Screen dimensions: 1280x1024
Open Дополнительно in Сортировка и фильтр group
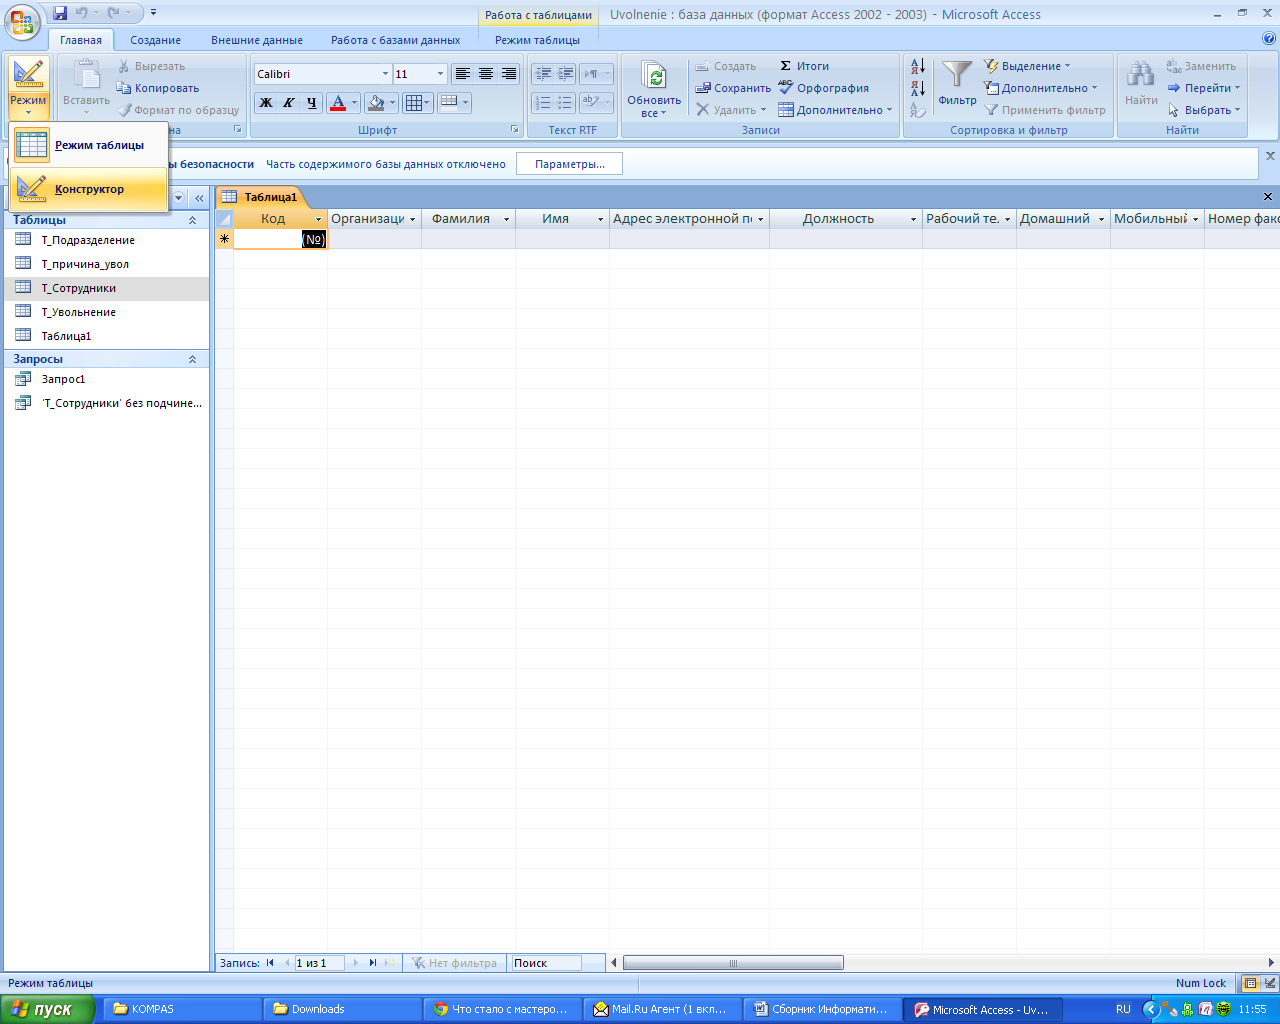pos(1041,88)
